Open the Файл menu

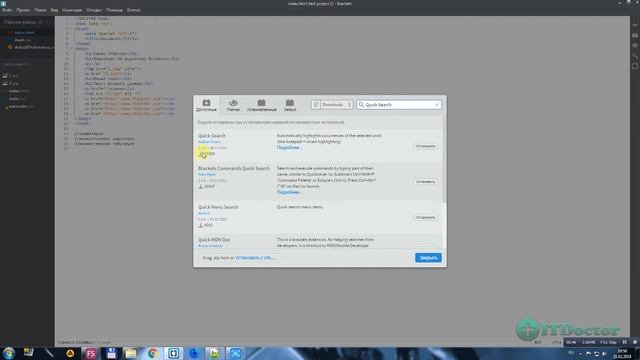pyautogui.click(x=7, y=10)
